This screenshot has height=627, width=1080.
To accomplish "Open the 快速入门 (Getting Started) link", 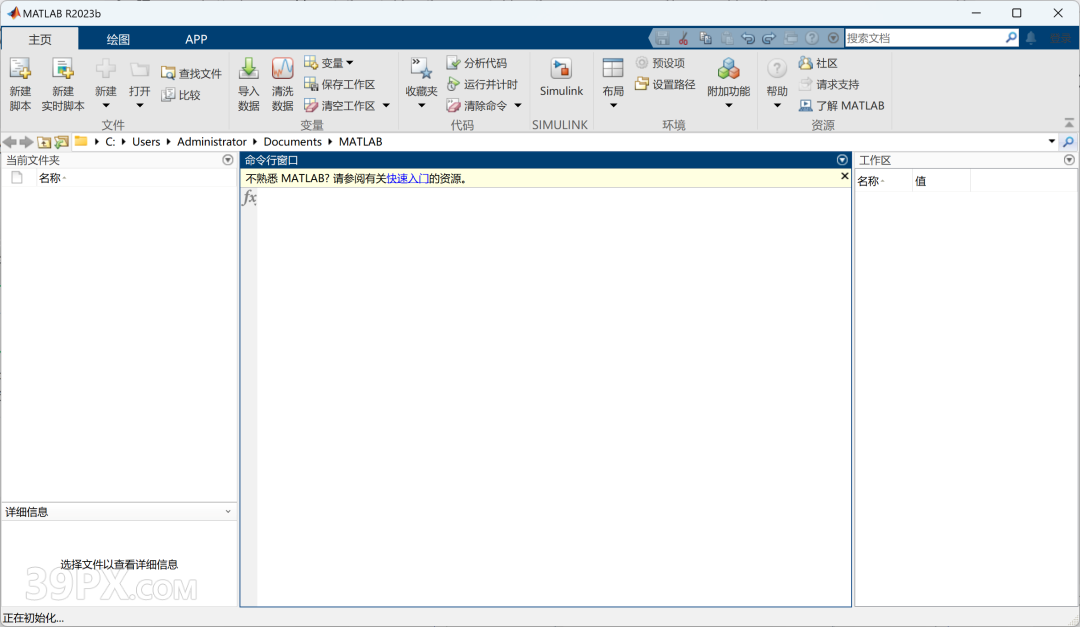I will click(408, 178).
